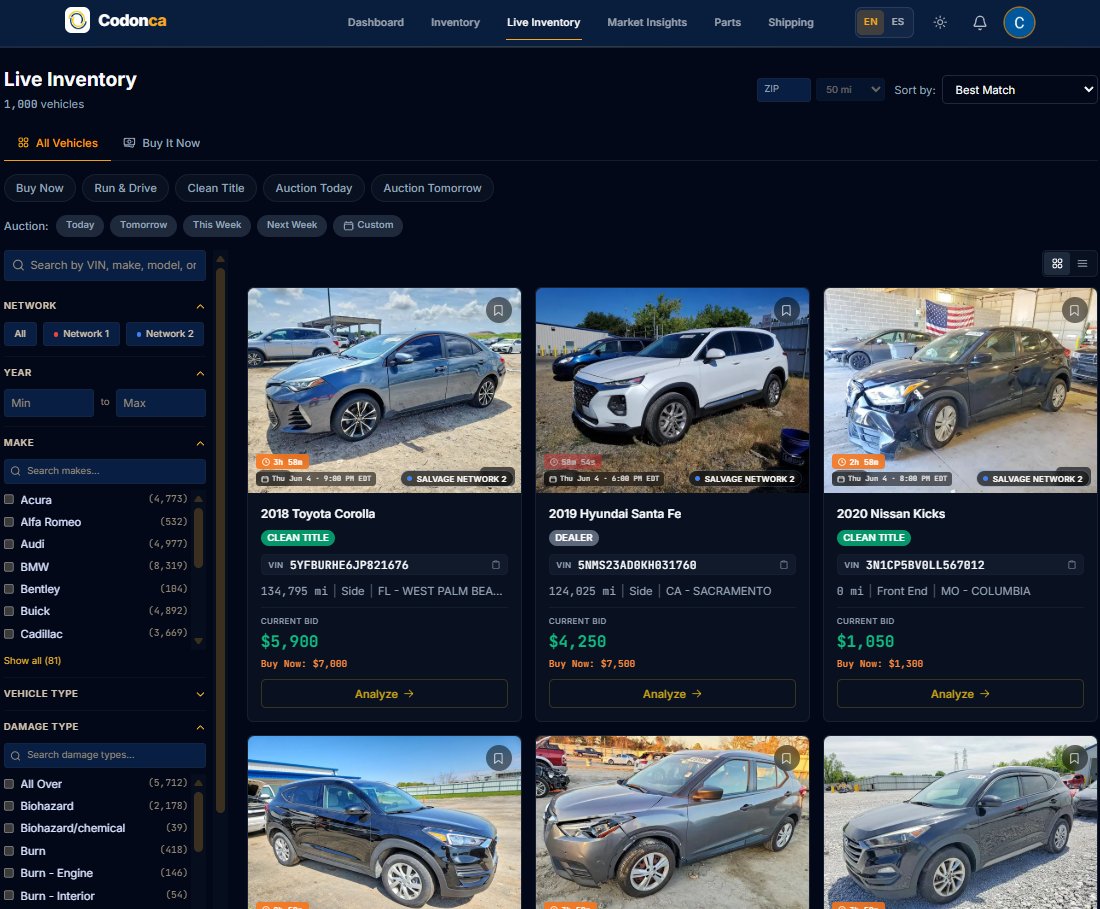The height and width of the screenshot is (909, 1100).
Task: Apply the Run & Drive quick filter
Action: point(126,188)
